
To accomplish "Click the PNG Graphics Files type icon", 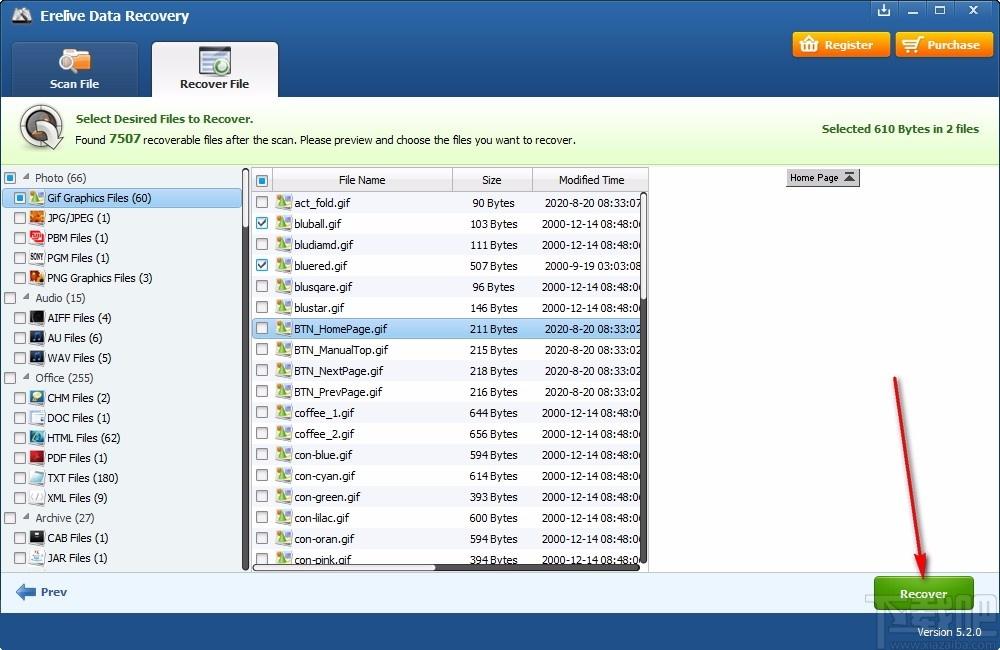I will click(x=37, y=277).
